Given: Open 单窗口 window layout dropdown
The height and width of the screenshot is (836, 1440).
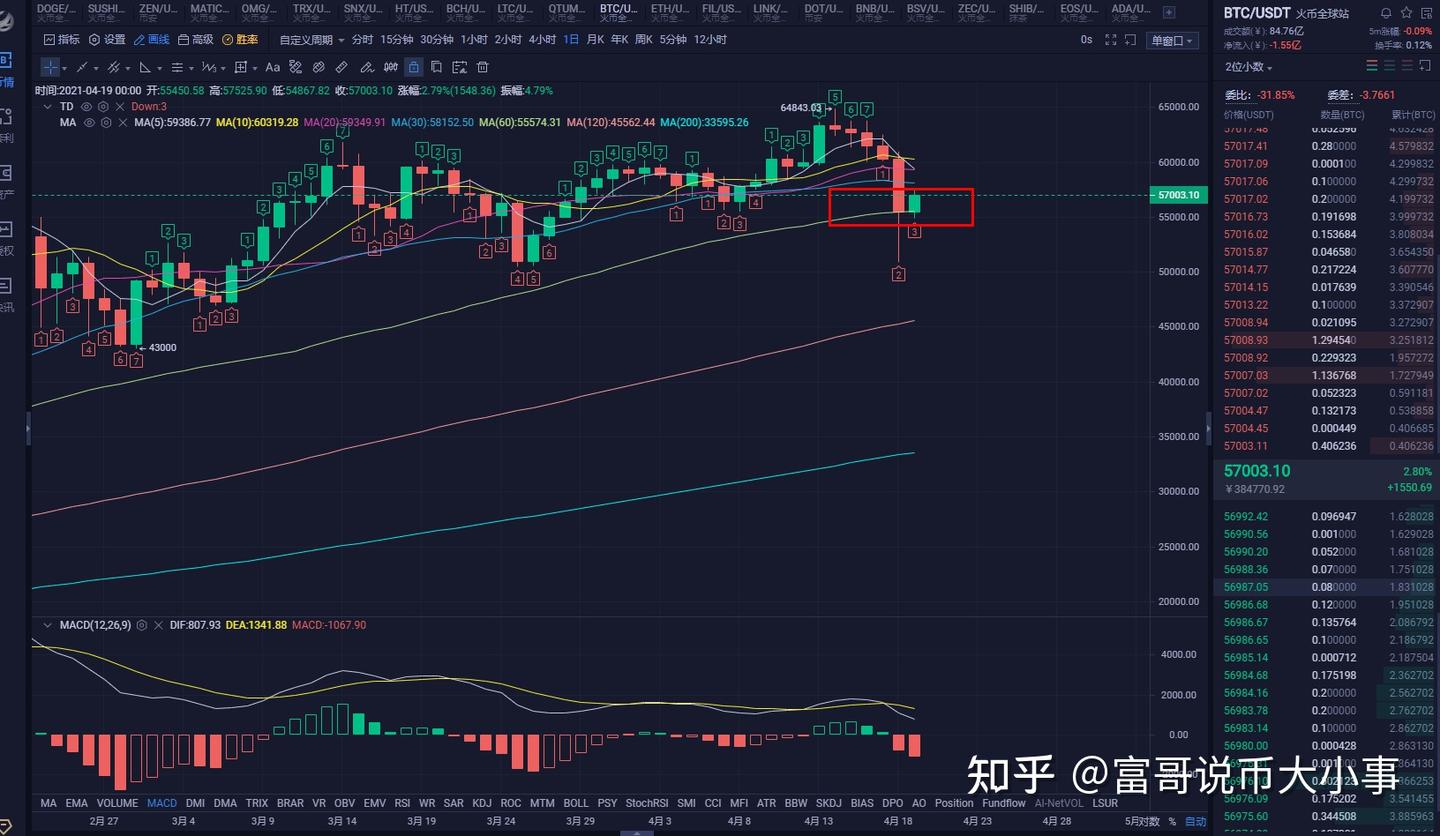Looking at the screenshot, I should tap(1172, 40).
